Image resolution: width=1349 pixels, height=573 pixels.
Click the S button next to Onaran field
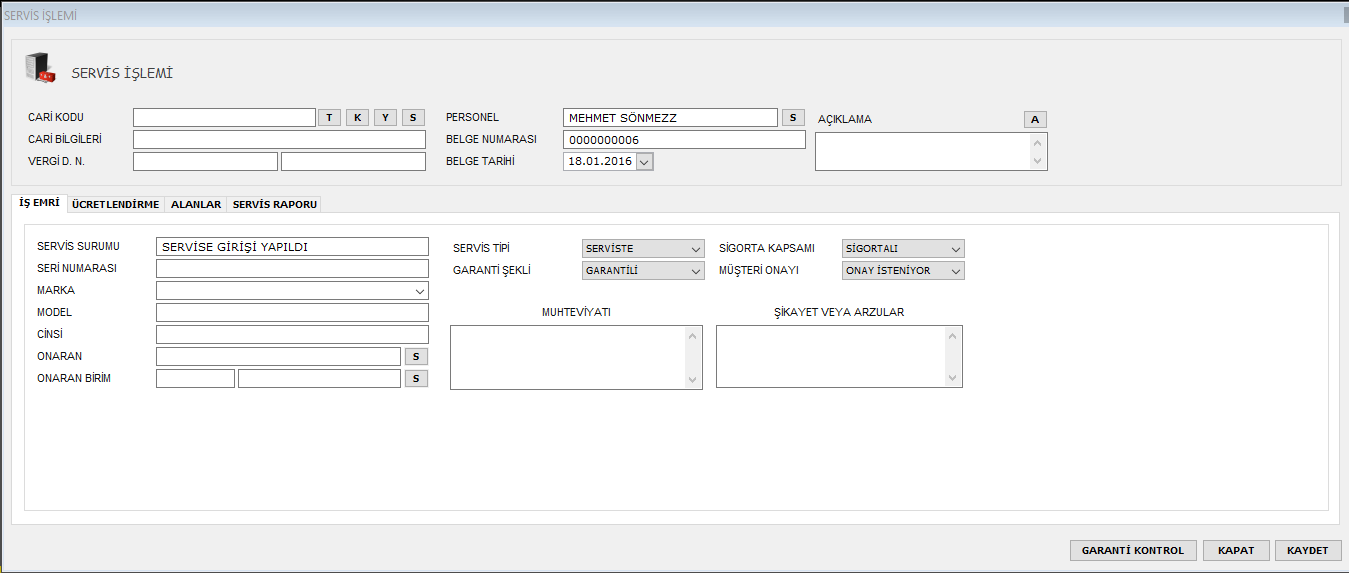416,356
